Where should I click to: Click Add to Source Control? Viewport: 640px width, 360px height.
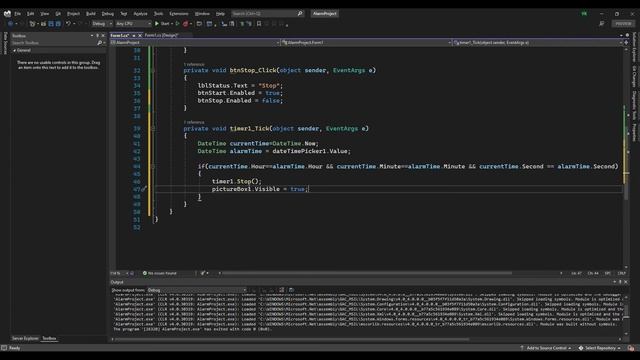pyautogui.click(x=545, y=348)
